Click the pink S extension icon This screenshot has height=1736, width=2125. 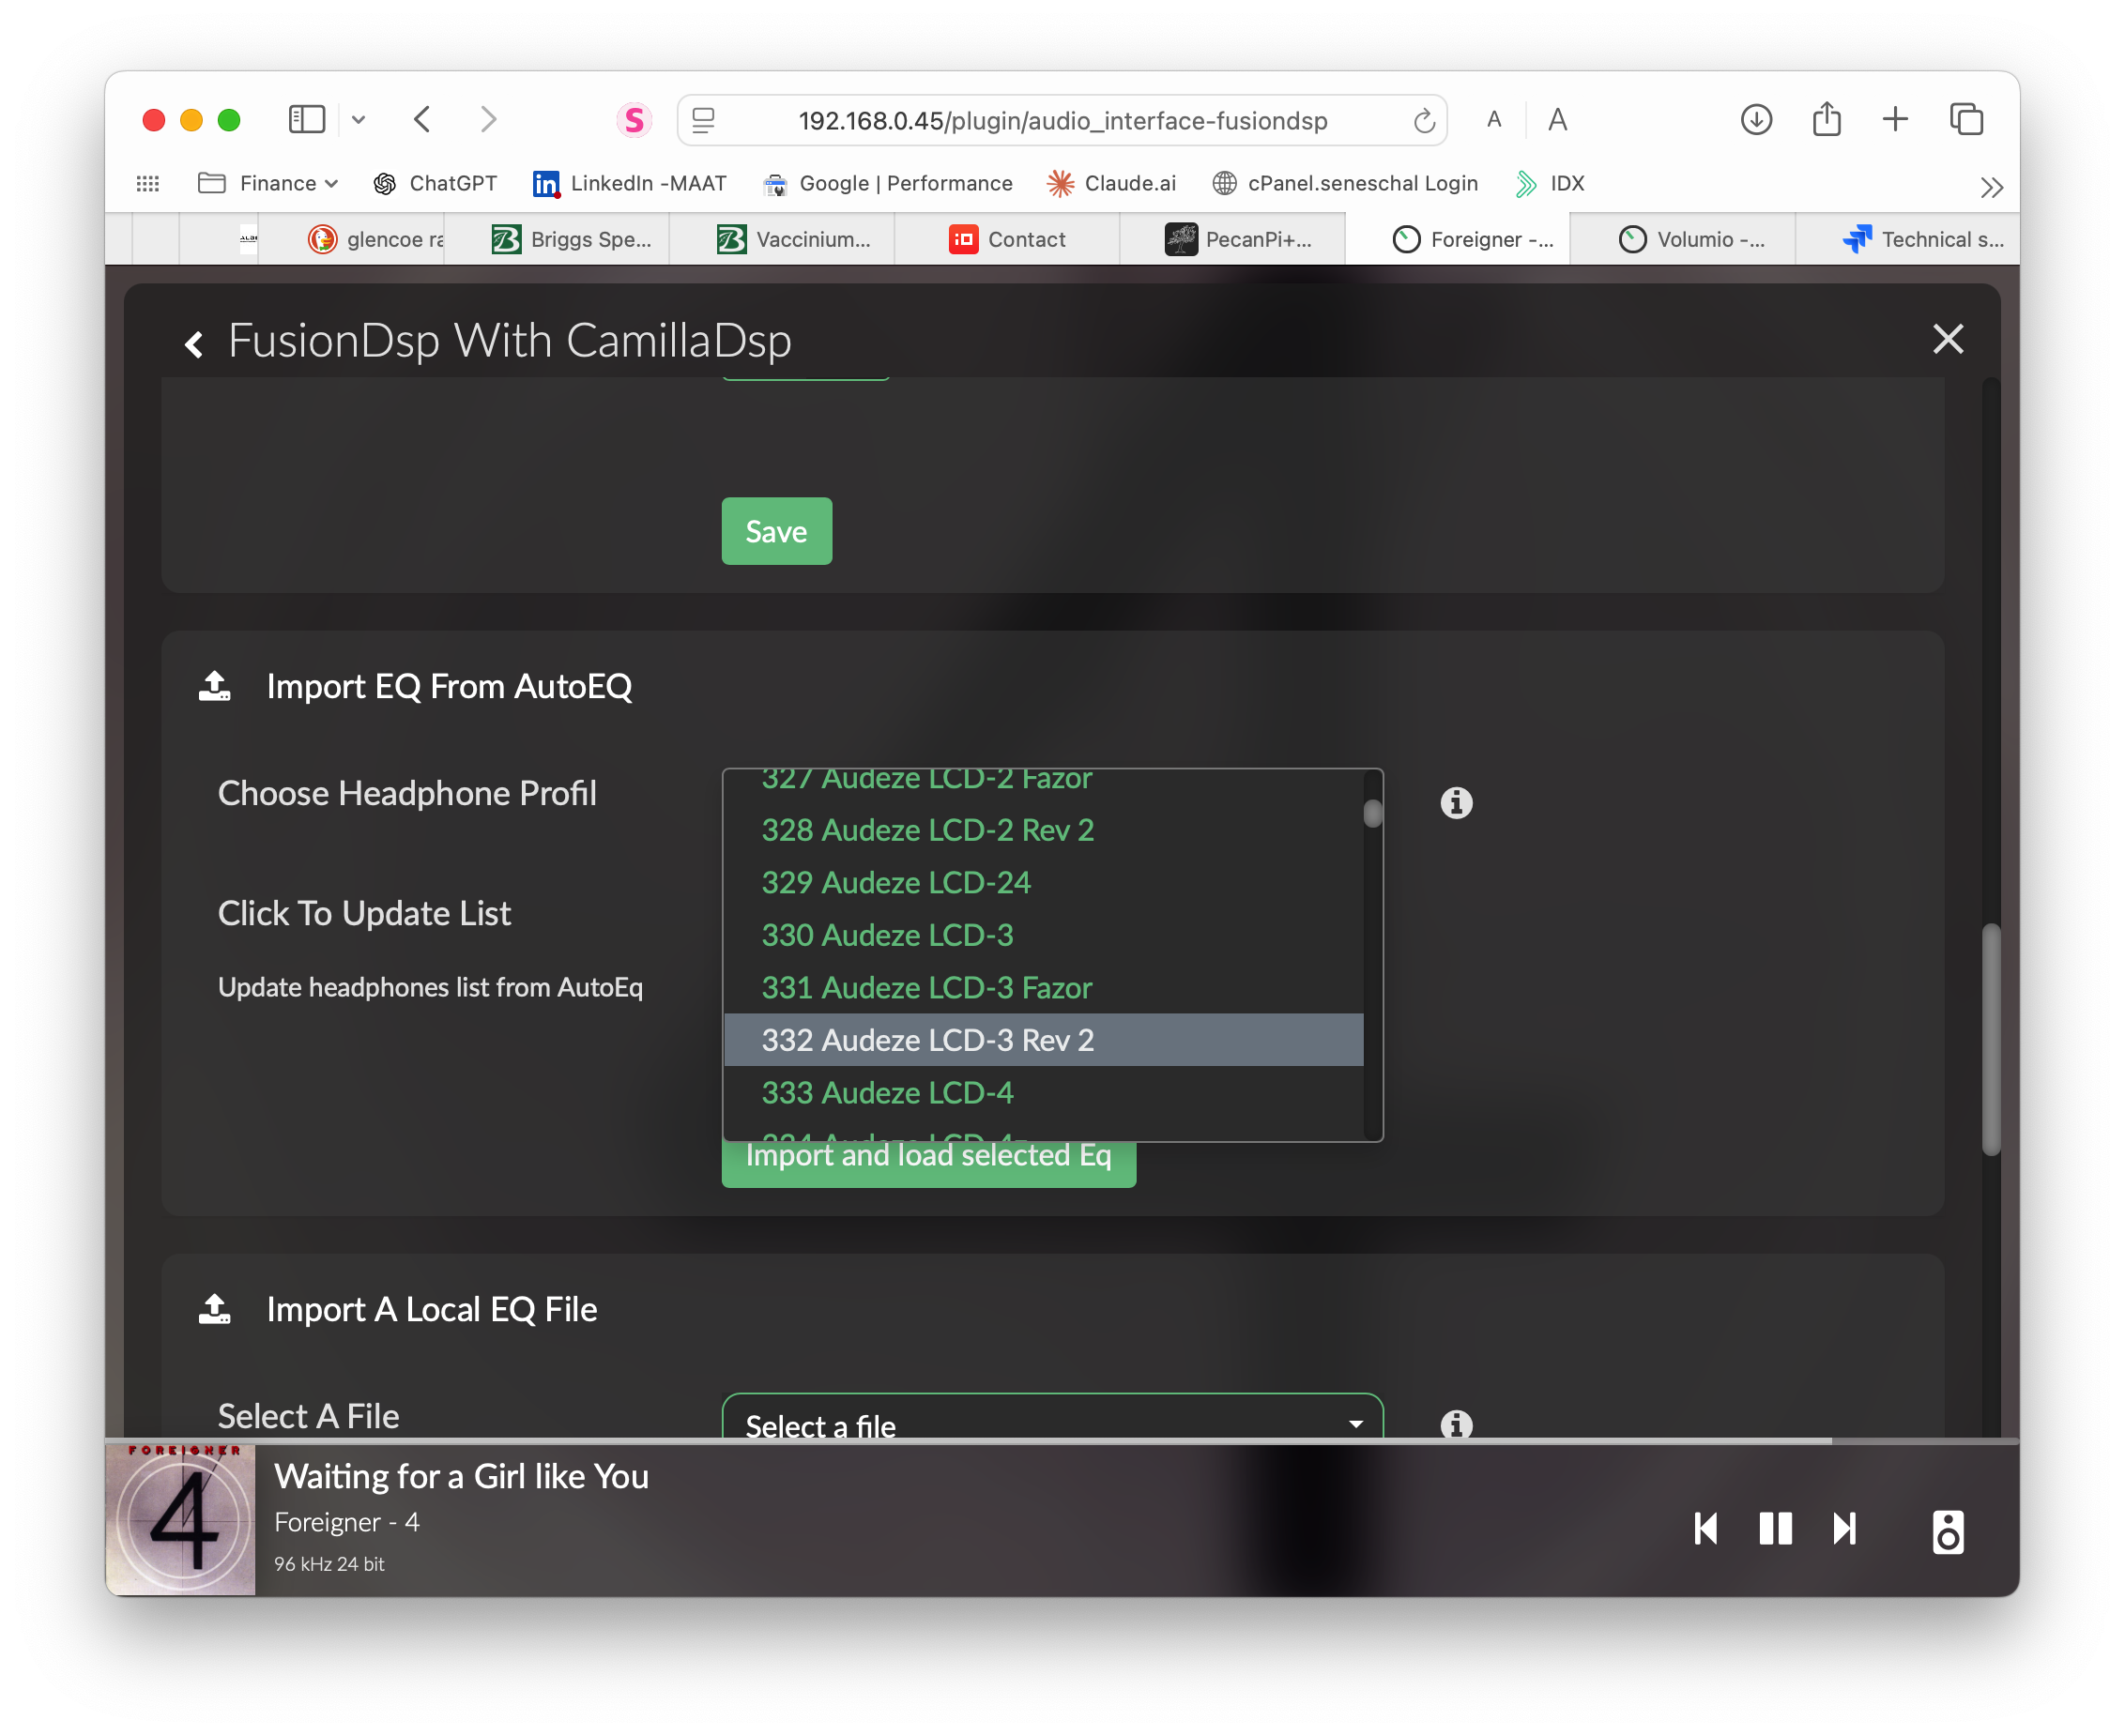(x=634, y=120)
